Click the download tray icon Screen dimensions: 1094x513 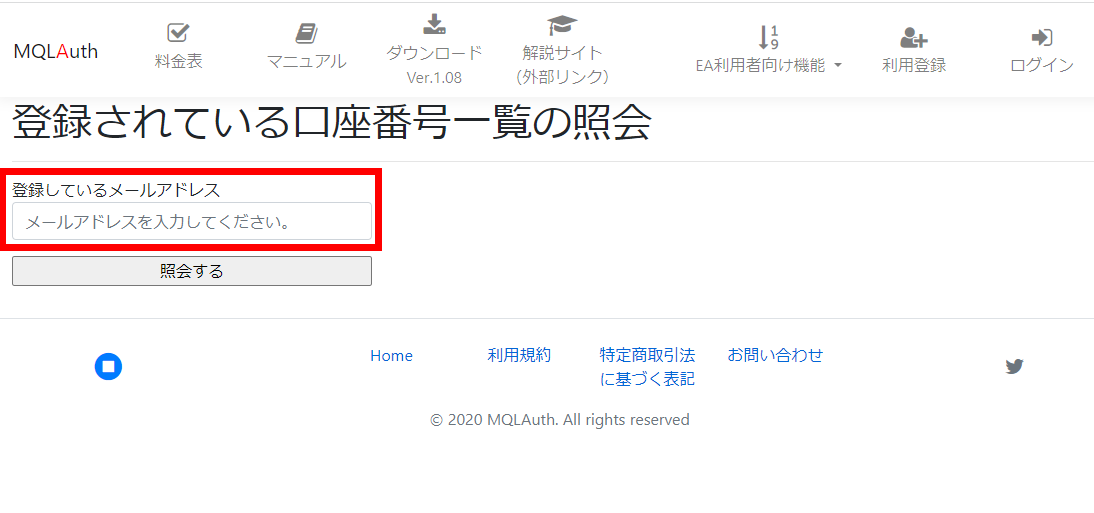[434, 24]
